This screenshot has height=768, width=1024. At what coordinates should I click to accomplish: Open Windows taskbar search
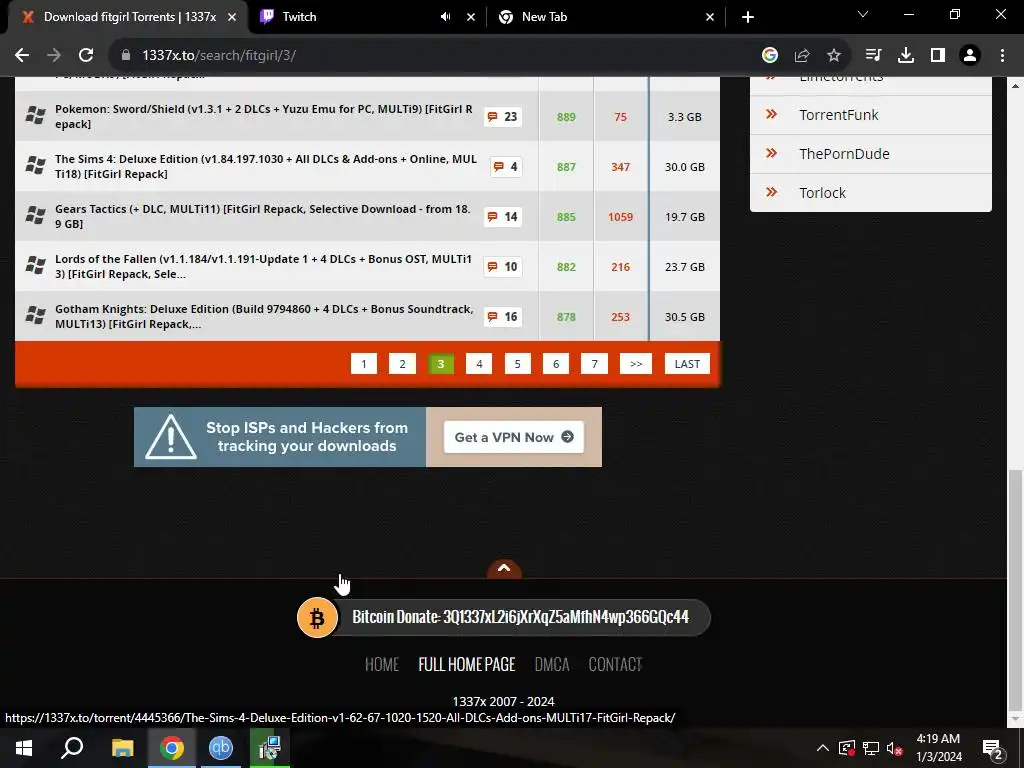72,748
